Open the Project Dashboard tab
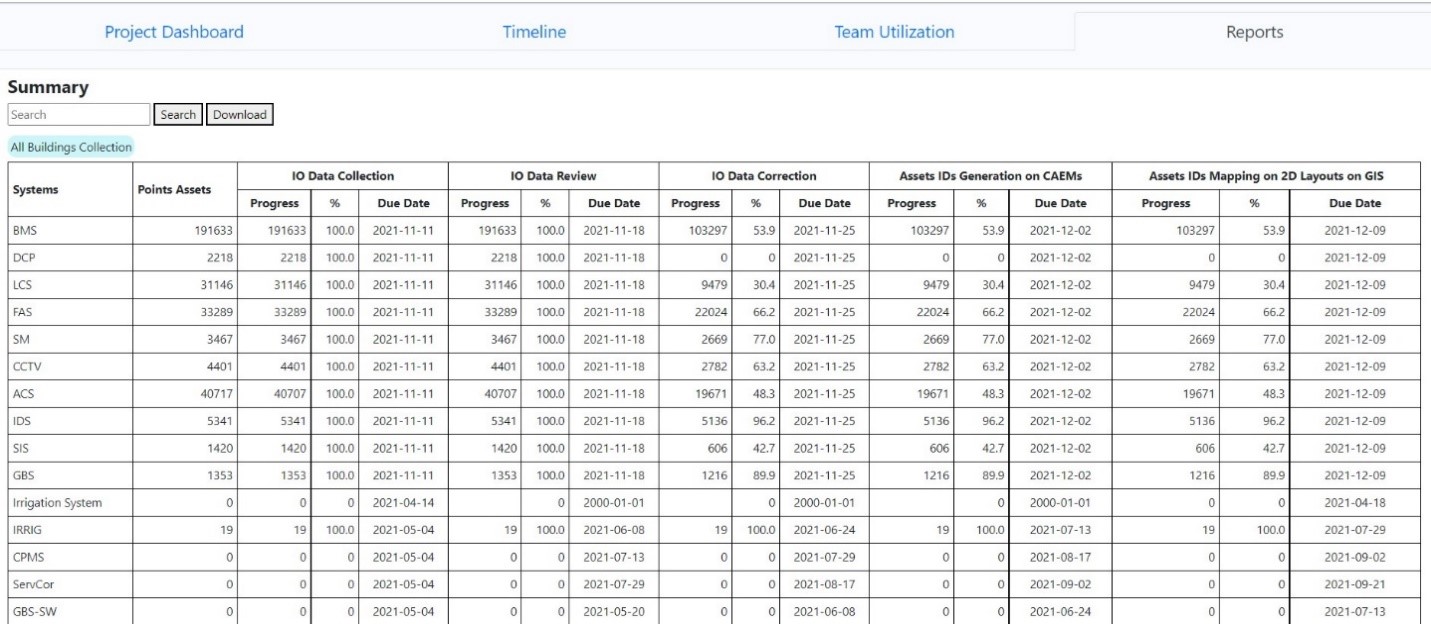The width and height of the screenshot is (1431, 624). (x=174, y=32)
